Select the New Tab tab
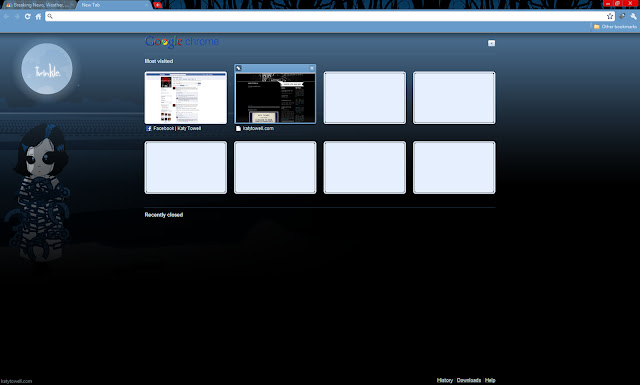The image size is (640, 385). pyautogui.click(x=113, y=5)
